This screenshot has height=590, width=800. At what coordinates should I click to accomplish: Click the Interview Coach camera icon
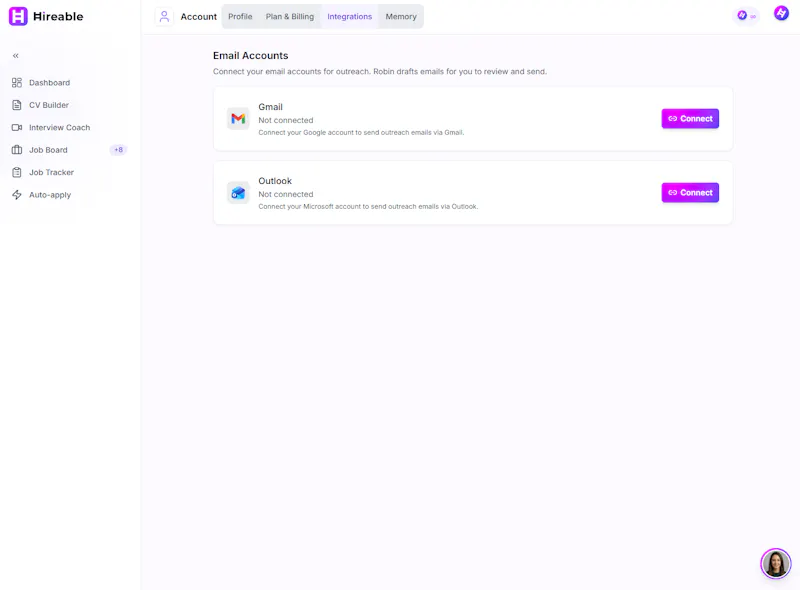[x=17, y=128]
